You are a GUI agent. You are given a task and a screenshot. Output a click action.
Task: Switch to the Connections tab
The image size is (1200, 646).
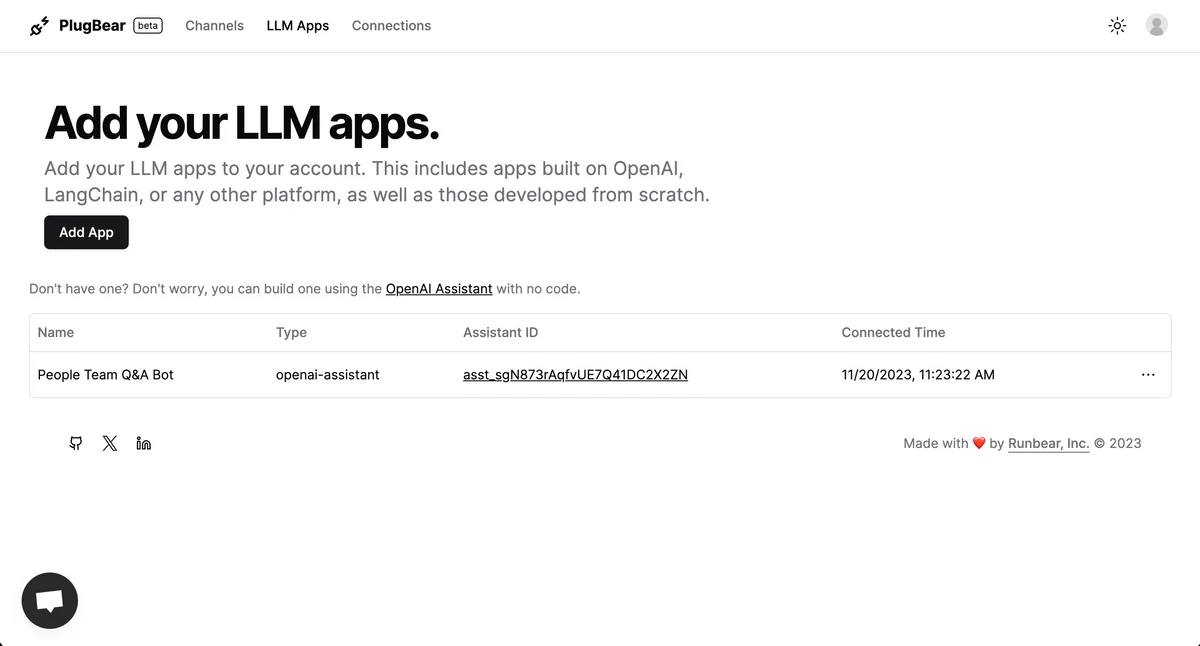click(391, 26)
